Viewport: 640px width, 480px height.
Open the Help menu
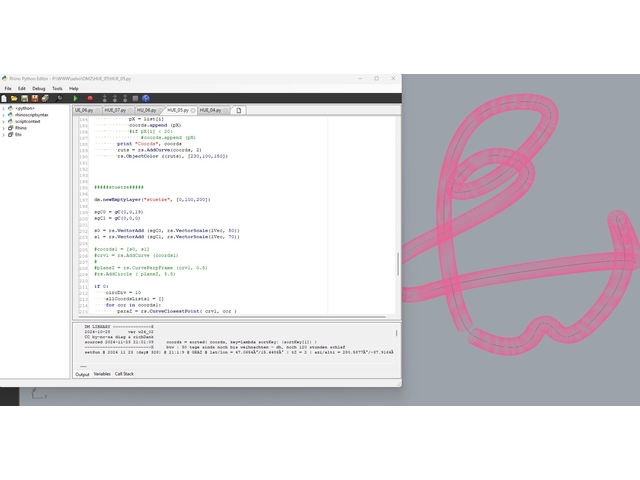click(x=73, y=89)
